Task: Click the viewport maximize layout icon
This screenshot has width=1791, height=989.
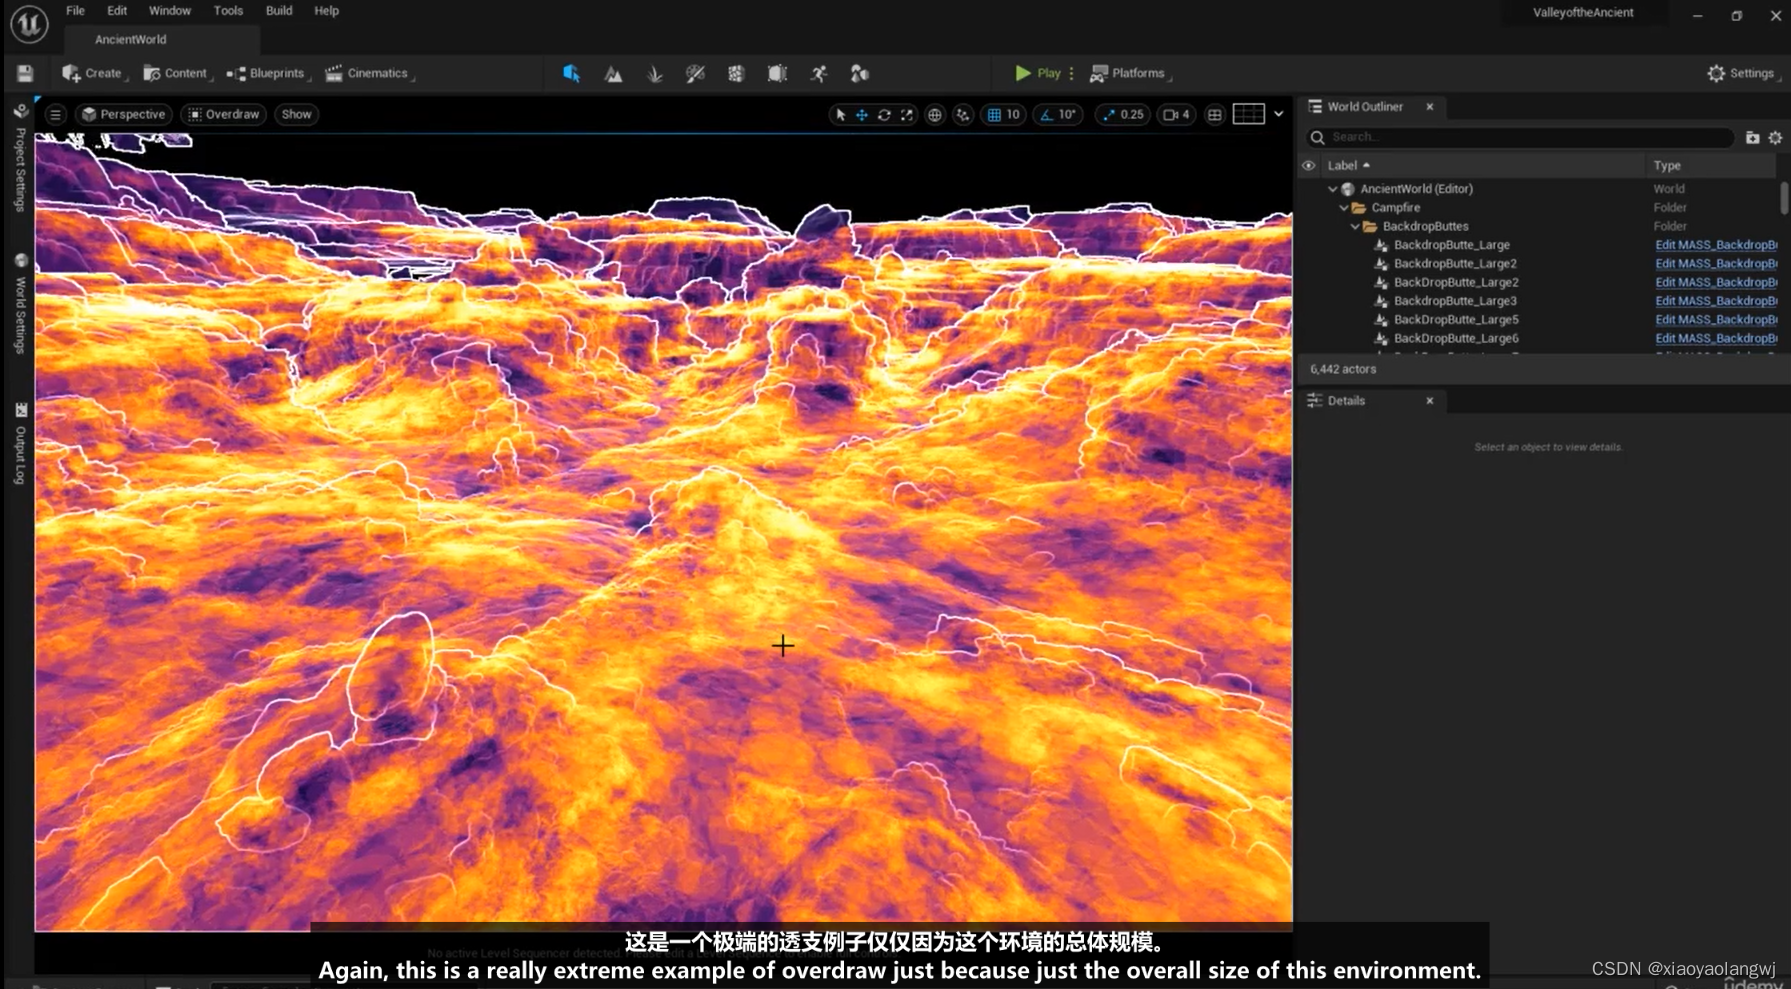Action: (x=1214, y=115)
